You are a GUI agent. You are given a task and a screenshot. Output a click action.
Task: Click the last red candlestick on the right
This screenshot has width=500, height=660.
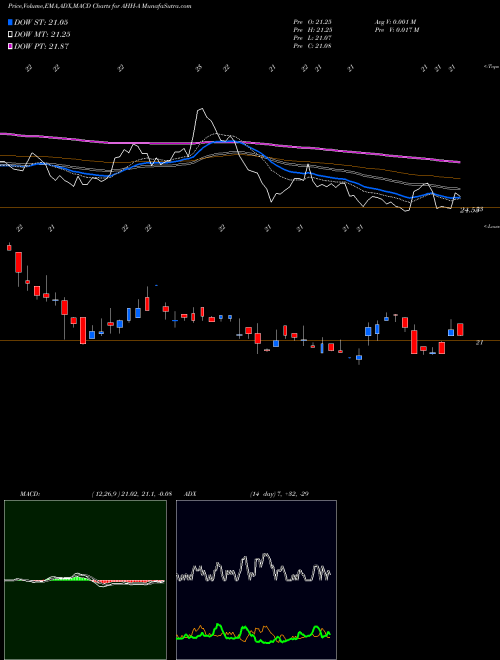pos(460,330)
